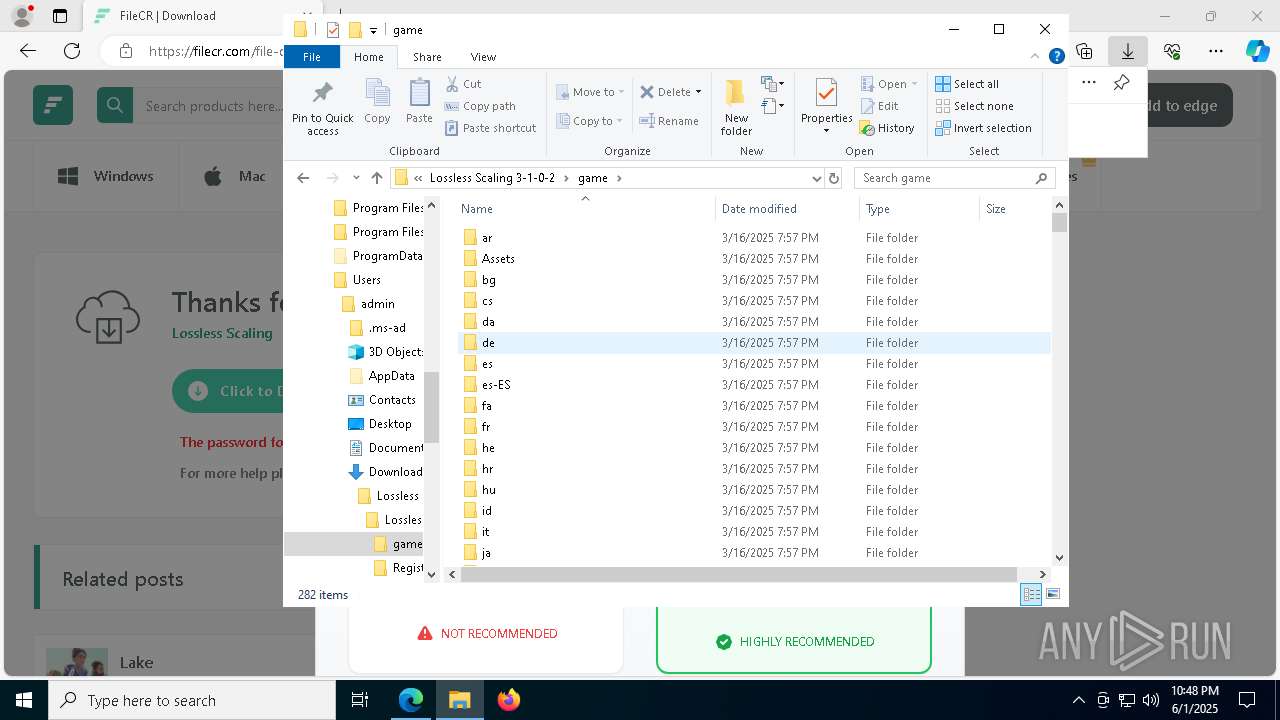Expand the Open dropdown arrow

coord(915,84)
